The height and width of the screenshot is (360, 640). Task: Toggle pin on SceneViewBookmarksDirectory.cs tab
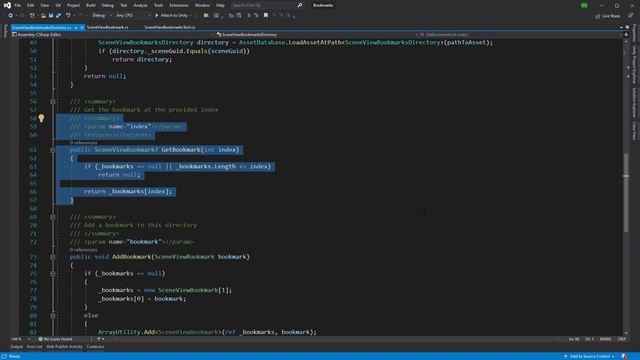tap(76, 27)
